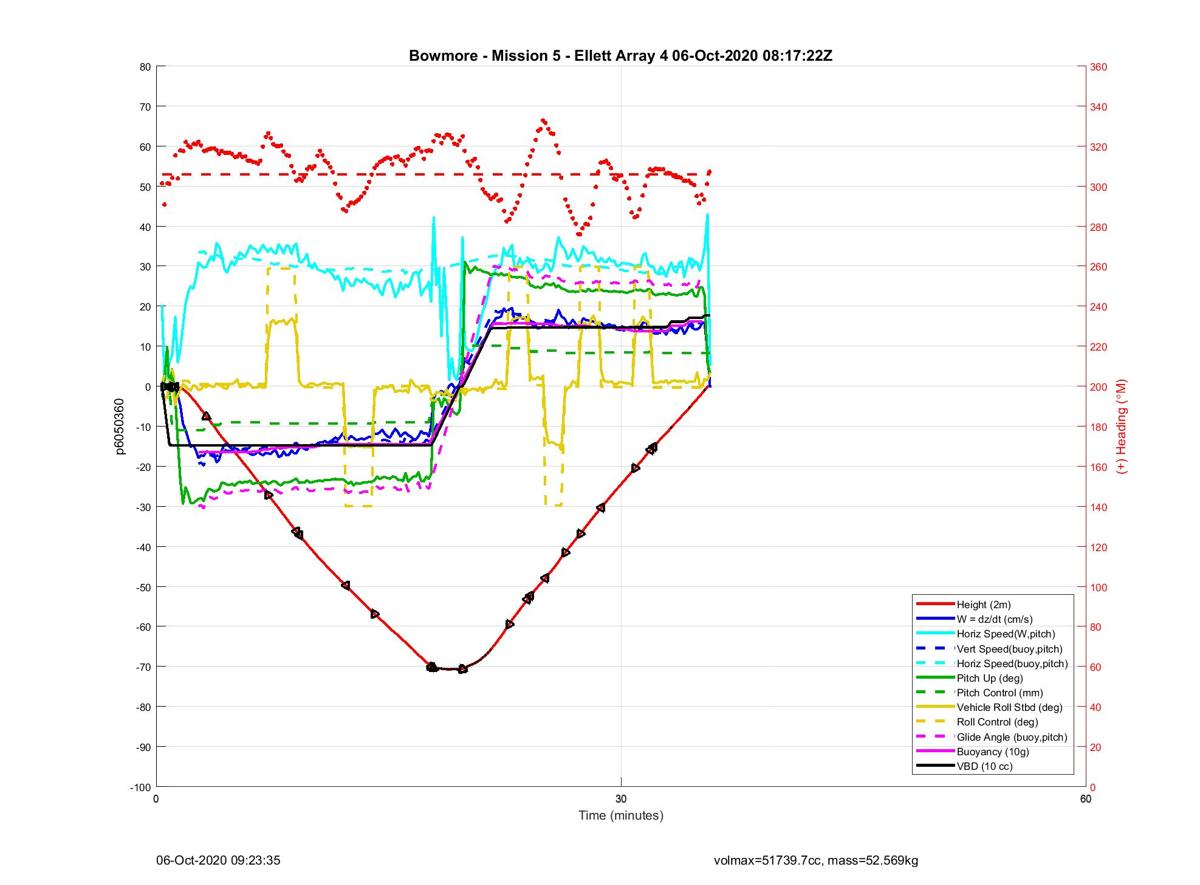Select legend entry 'Pitch Up (deg)'
The image size is (1200, 885).
click(x=988, y=678)
